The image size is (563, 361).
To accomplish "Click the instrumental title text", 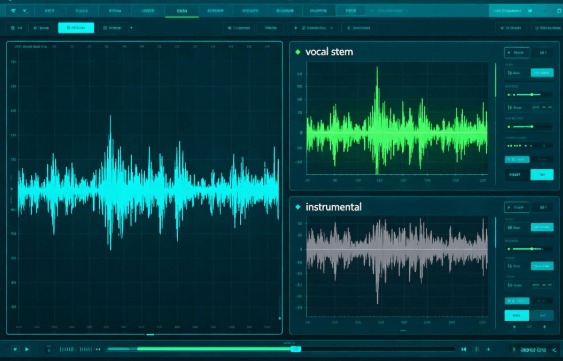I will point(334,207).
